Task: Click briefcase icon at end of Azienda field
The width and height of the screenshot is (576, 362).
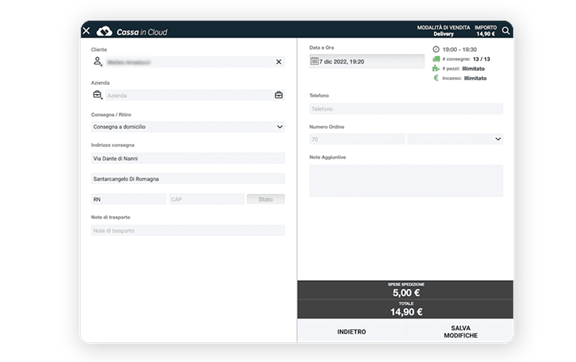Action: tap(279, 95)
